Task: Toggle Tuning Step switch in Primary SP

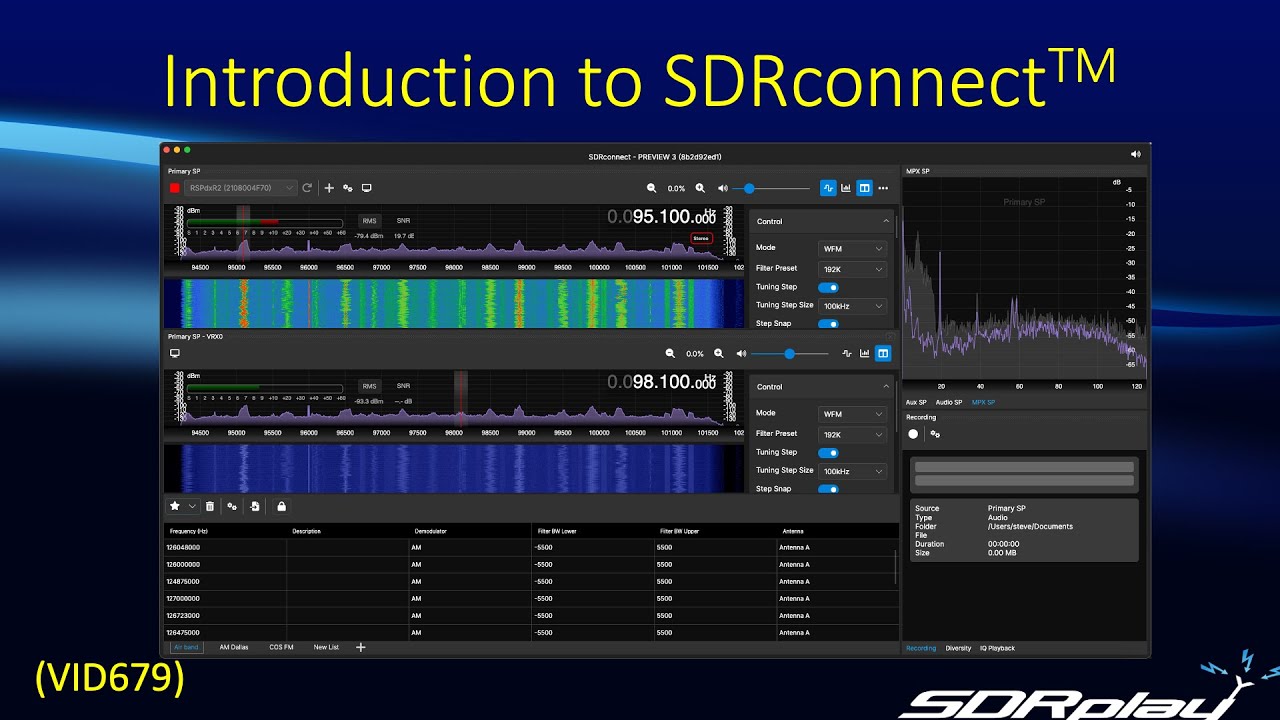Action: pos(828,287)
